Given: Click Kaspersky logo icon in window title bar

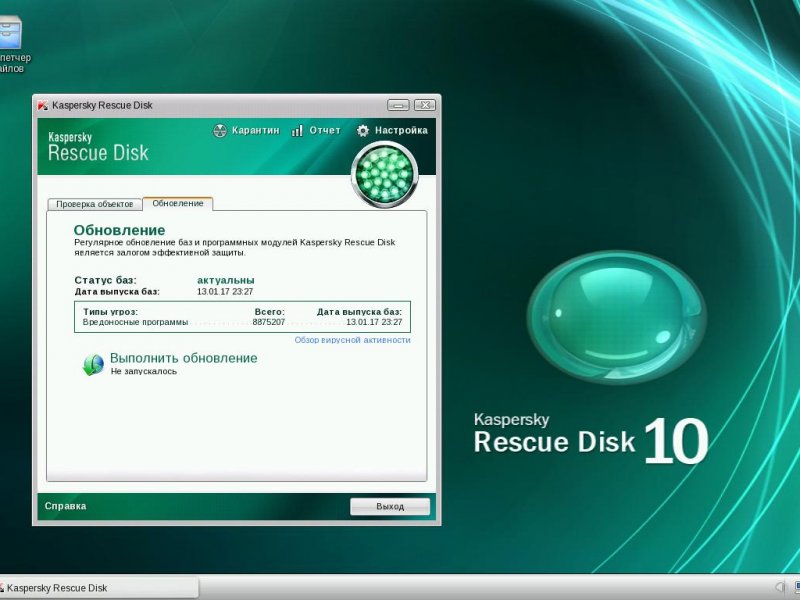Looking at the screenshot, I should [x=43, y=106].
